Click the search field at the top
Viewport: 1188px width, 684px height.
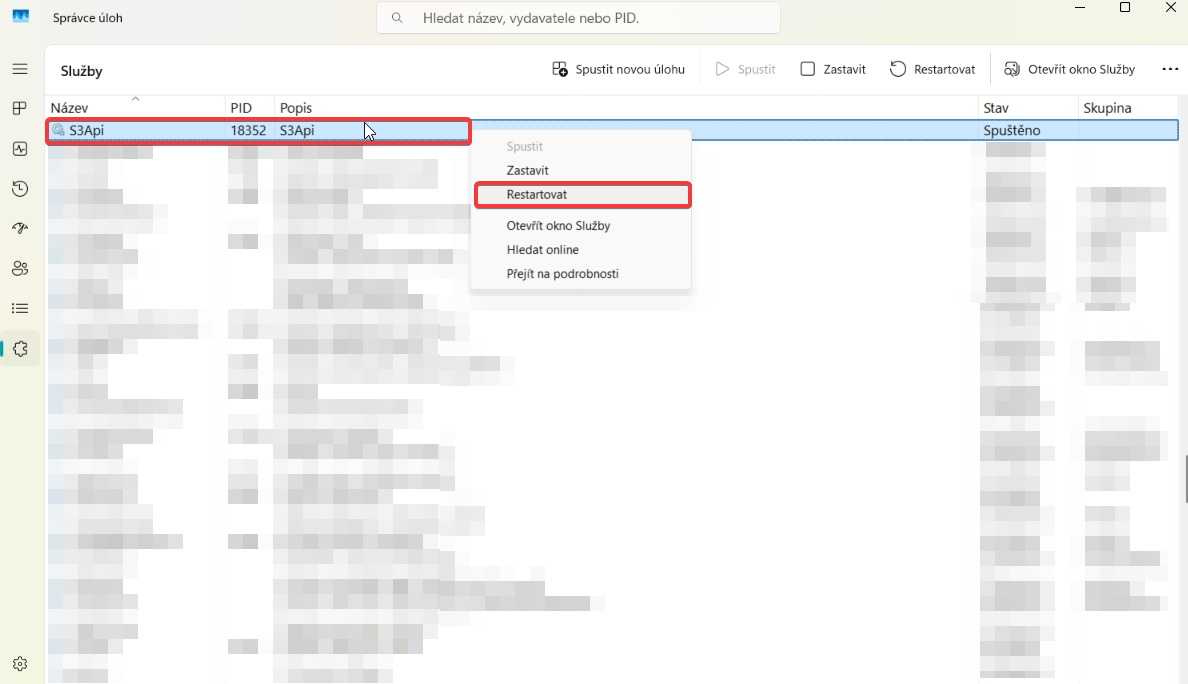[x=578, y=18]
